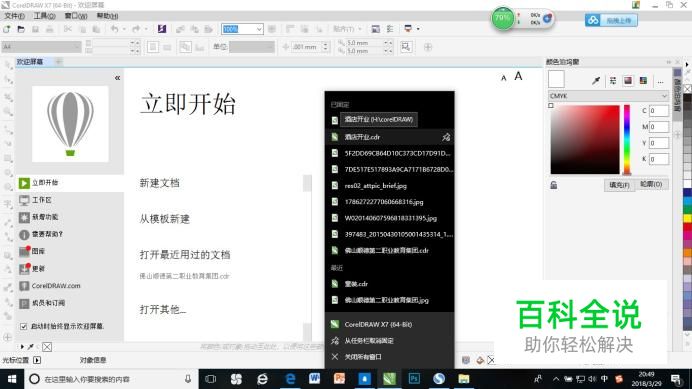Click the blue cloud upload button
The image size is (692, 389).
611,20
